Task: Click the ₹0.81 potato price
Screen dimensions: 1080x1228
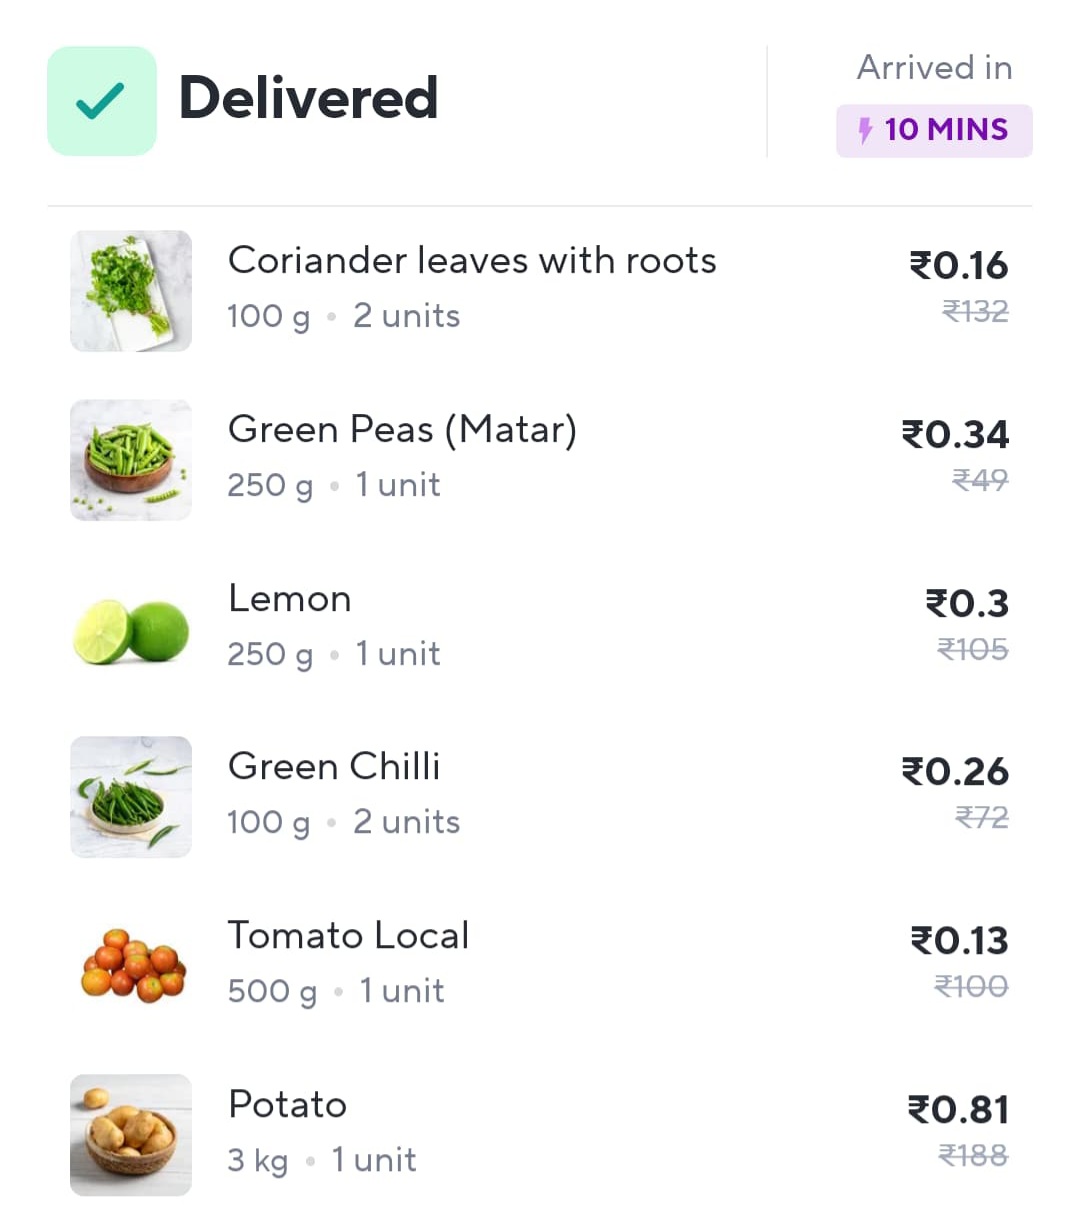Action: click(958, 1110)
